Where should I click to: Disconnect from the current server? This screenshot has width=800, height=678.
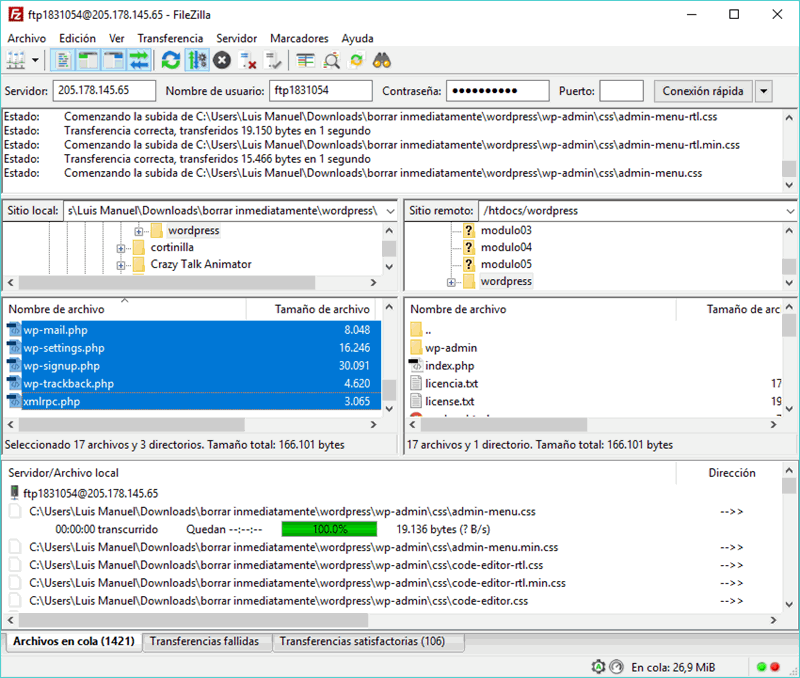point(248,61)
